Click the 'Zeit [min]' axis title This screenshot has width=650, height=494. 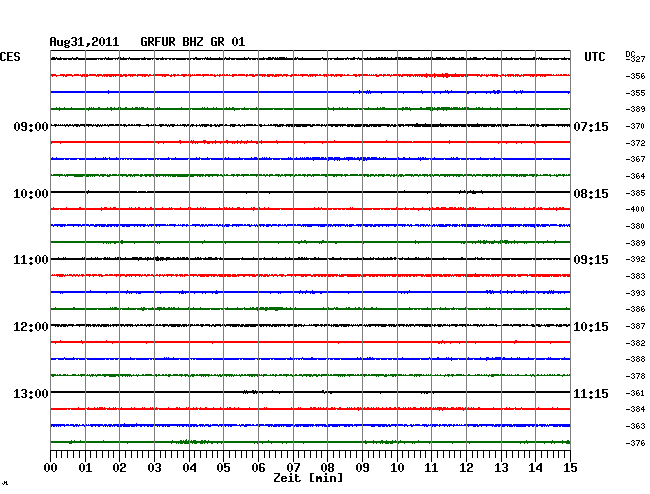point(308,478)
